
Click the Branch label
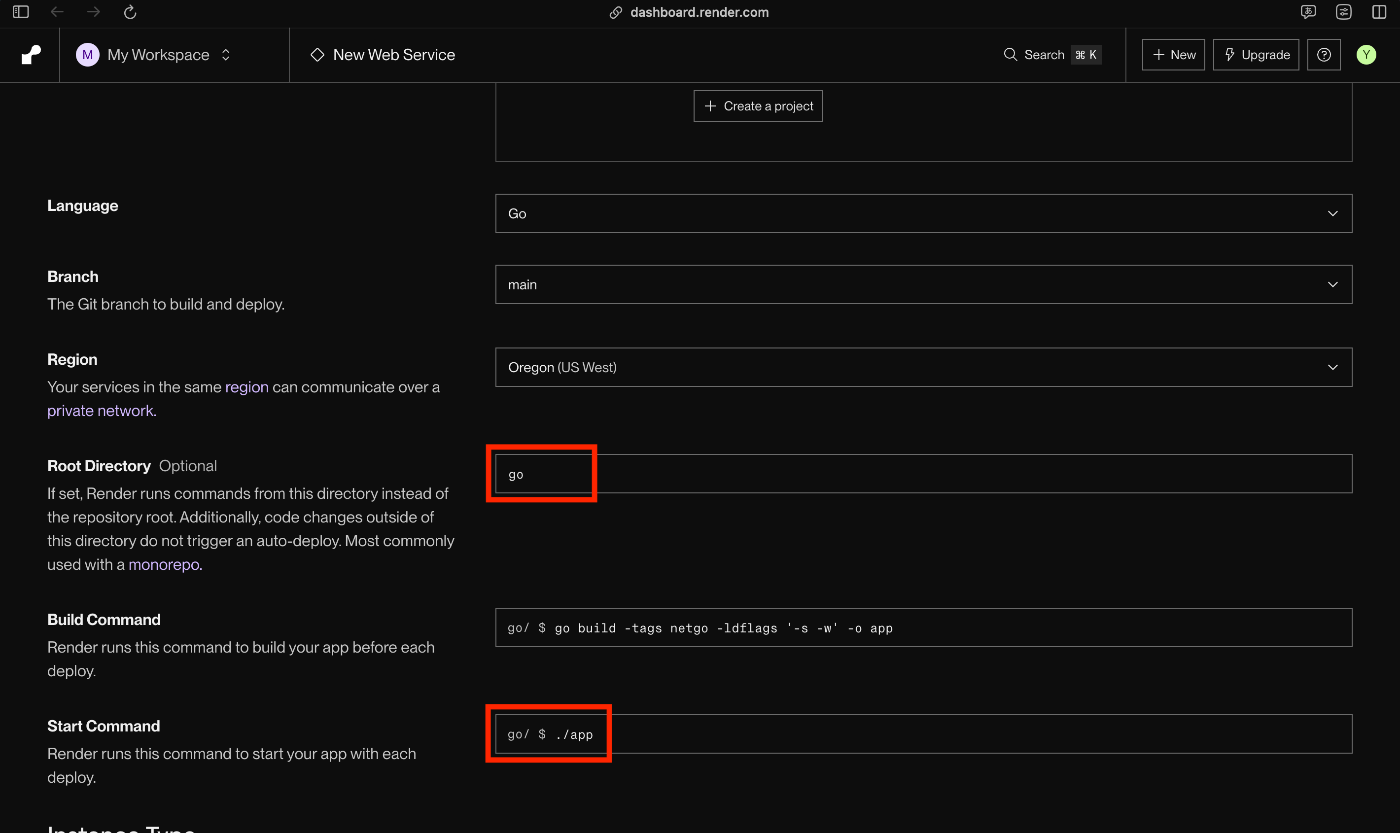pyautogui.click(x=73, y=276)
